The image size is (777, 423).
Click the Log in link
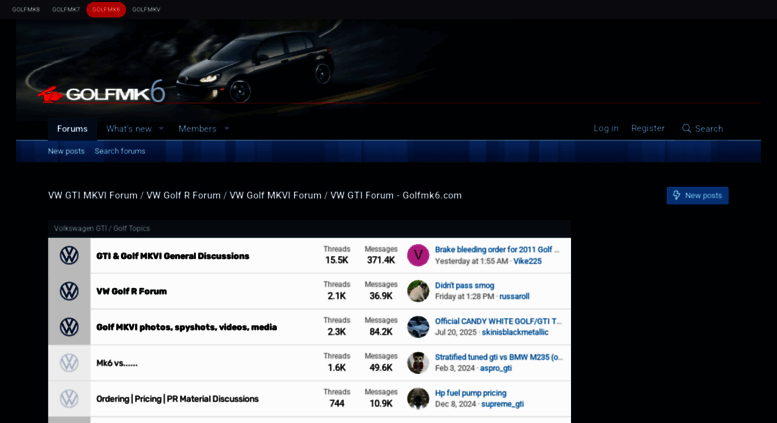606,128
